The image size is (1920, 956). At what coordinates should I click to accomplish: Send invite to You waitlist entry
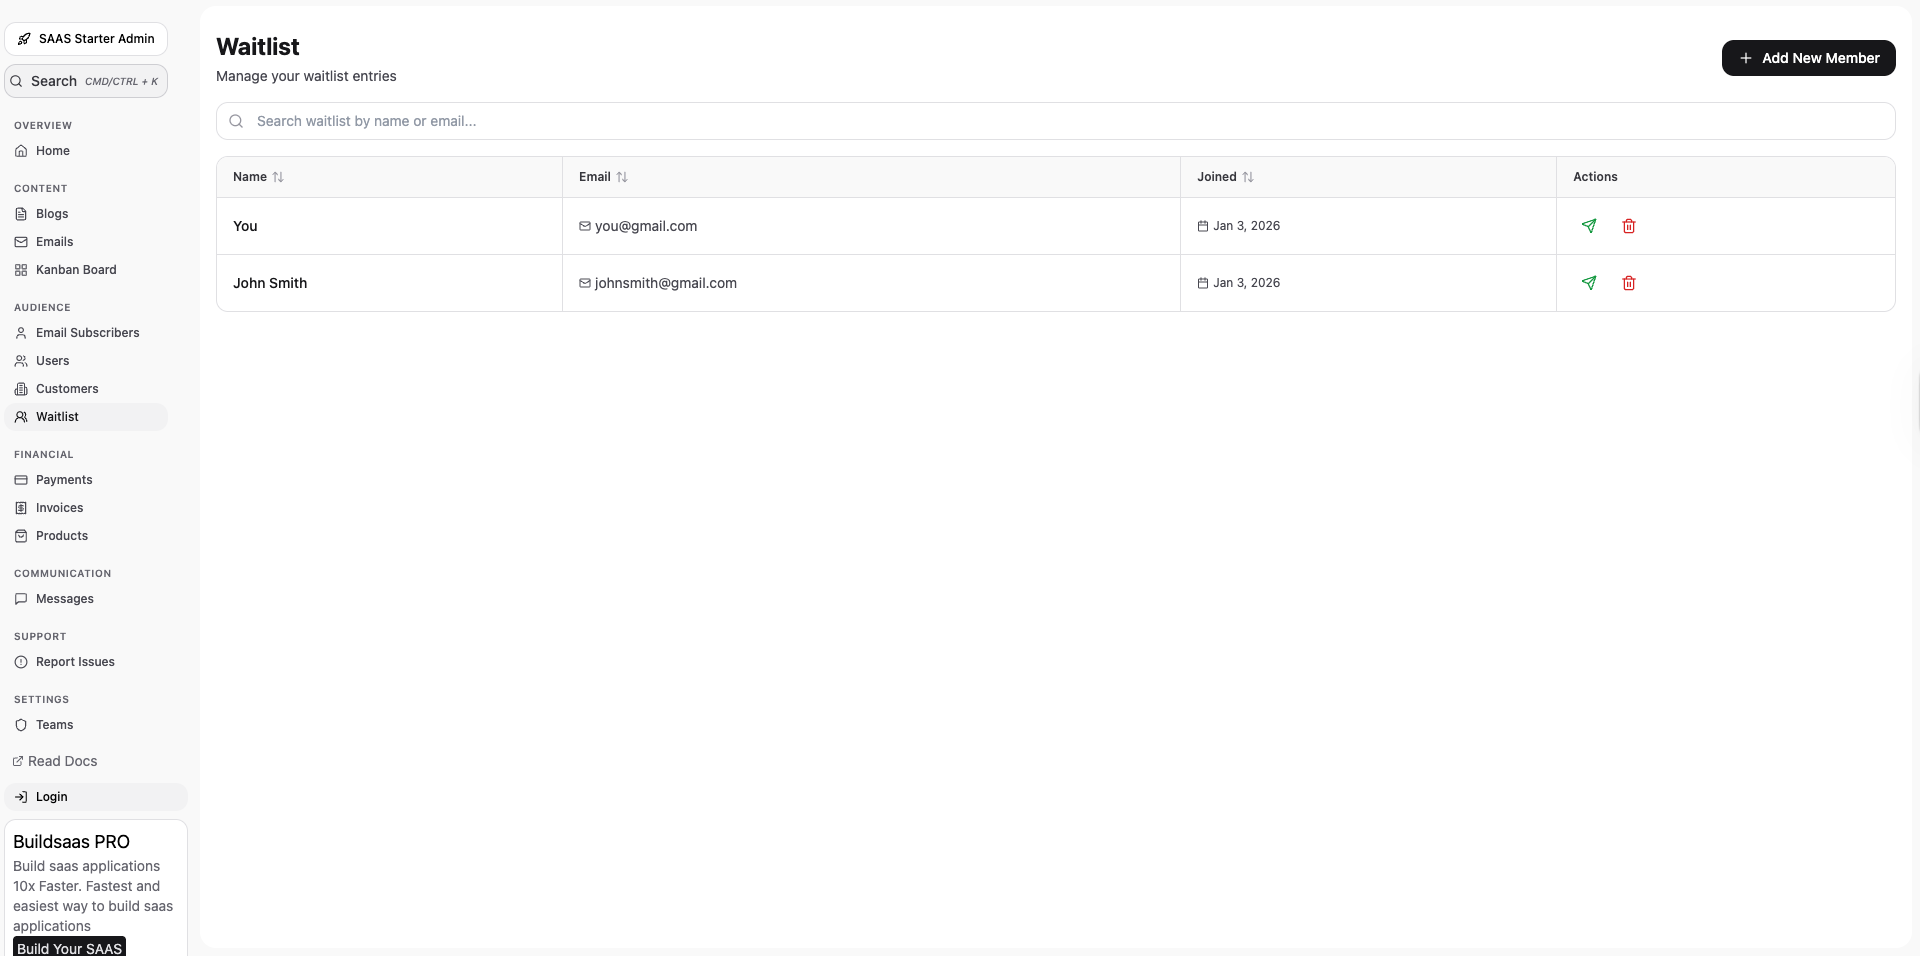point(1589,226)
